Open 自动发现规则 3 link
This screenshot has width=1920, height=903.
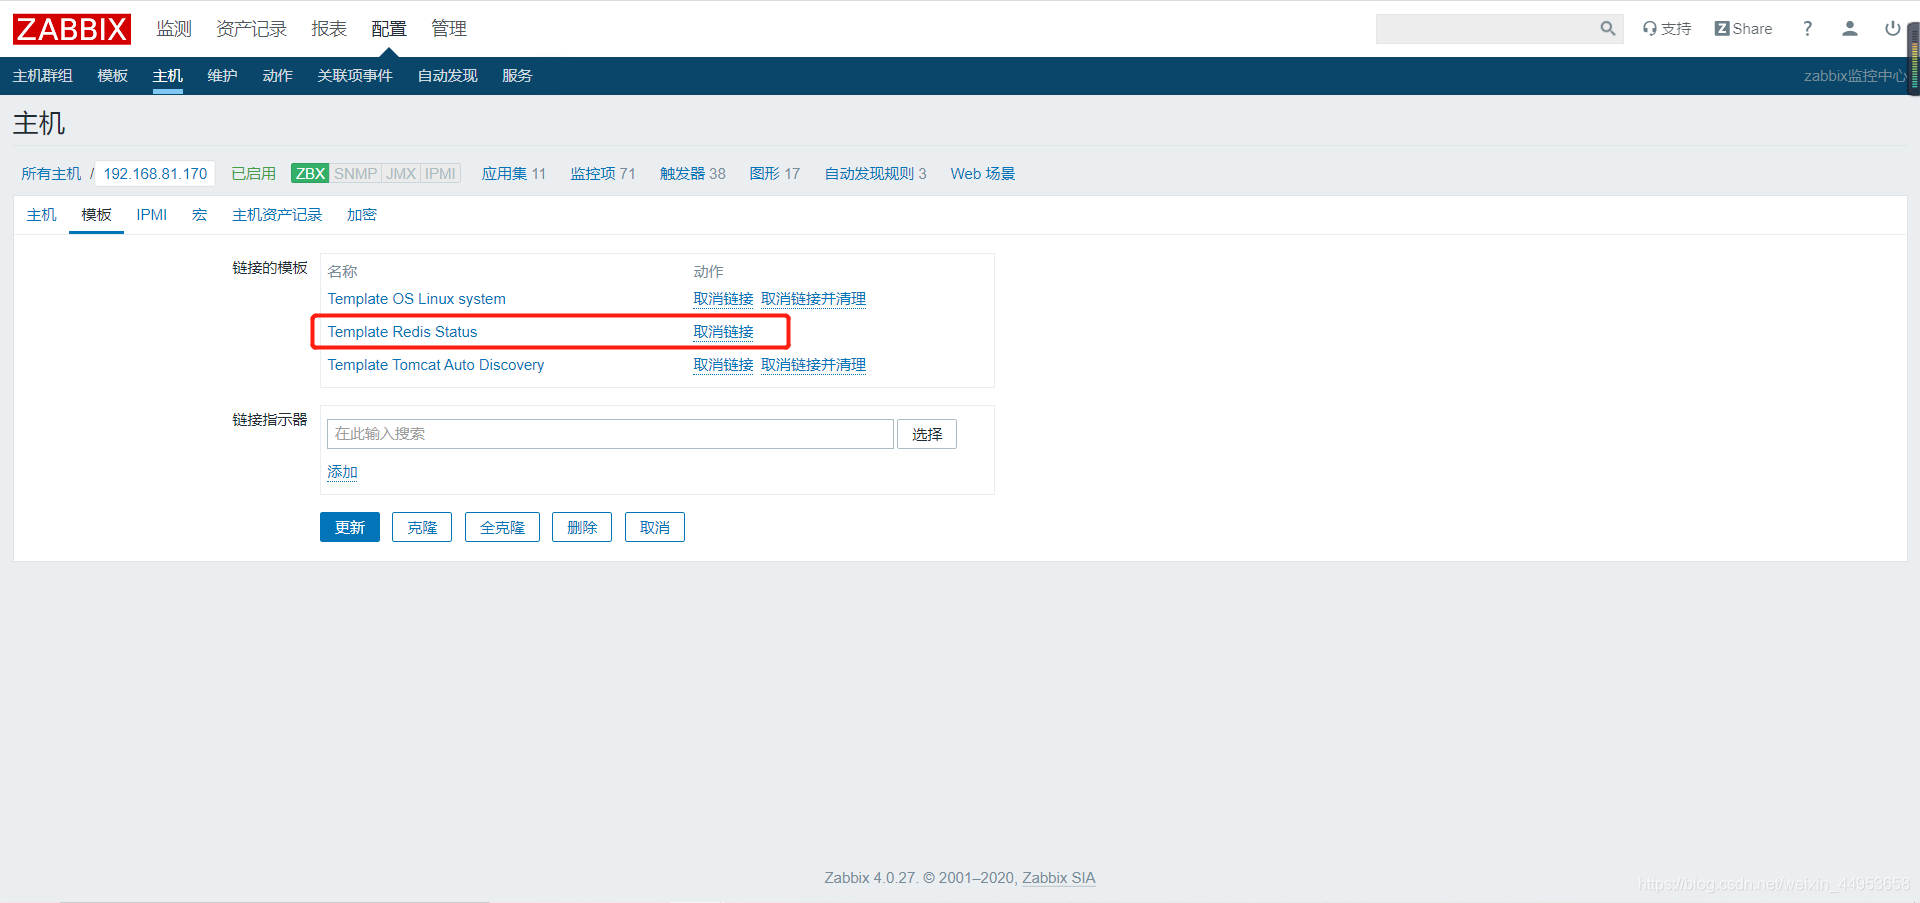click(x=876, y=174)
